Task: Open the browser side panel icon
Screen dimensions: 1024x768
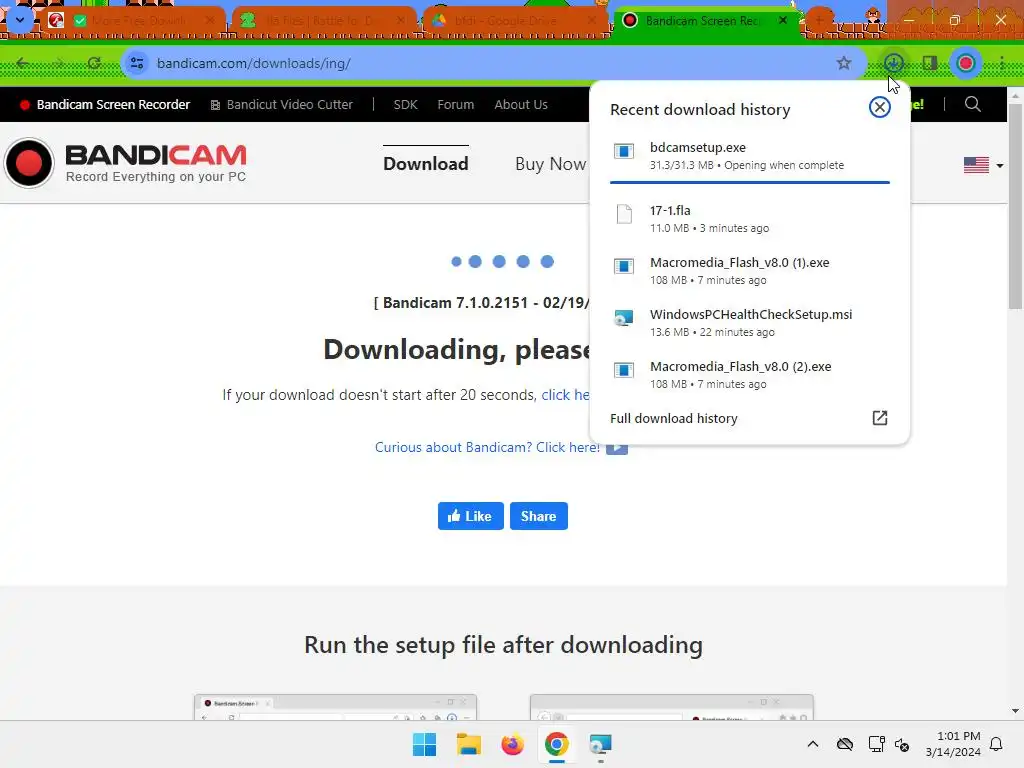Action: tap(930, 63)
